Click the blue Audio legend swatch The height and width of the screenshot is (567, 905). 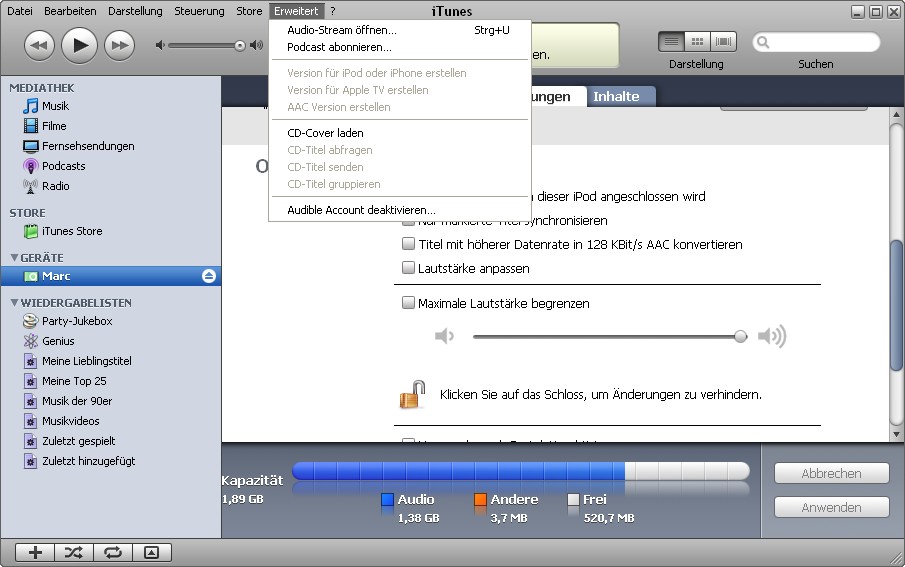pos(387,499)
